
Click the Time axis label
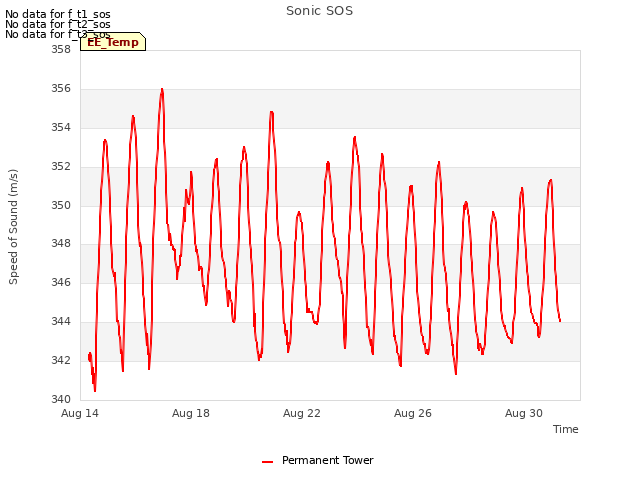(565, 429)
